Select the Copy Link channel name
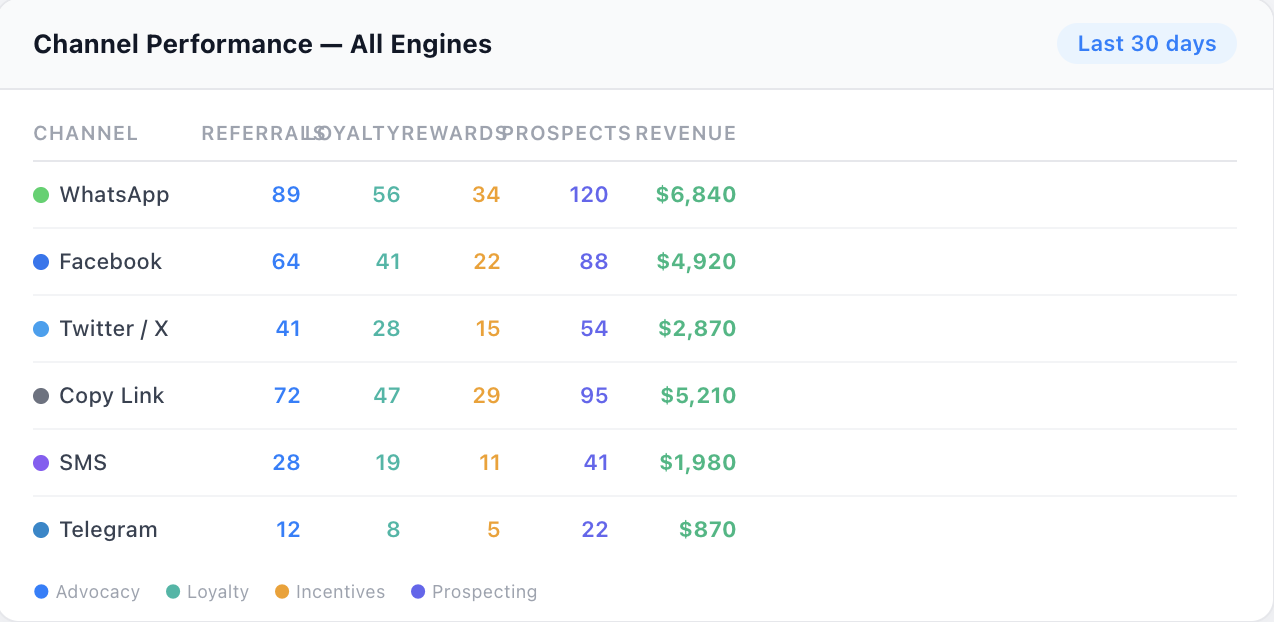The image size is (1274, 622). click(111, 396)
